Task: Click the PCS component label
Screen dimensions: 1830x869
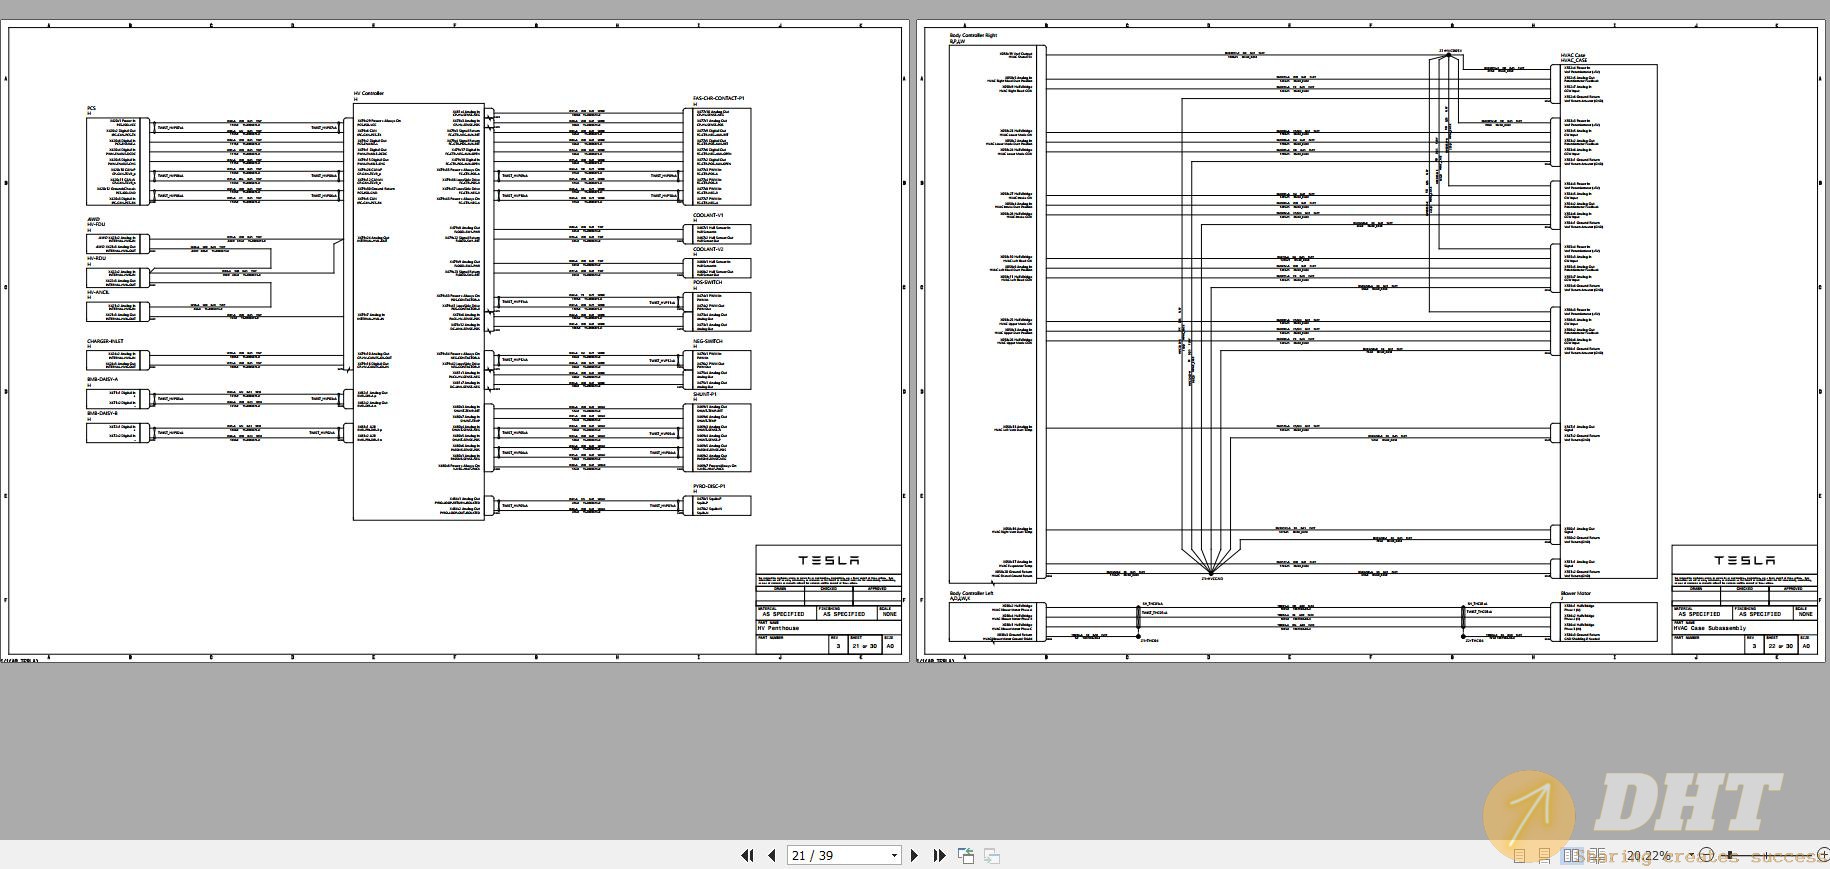Action: coord(91,108)
